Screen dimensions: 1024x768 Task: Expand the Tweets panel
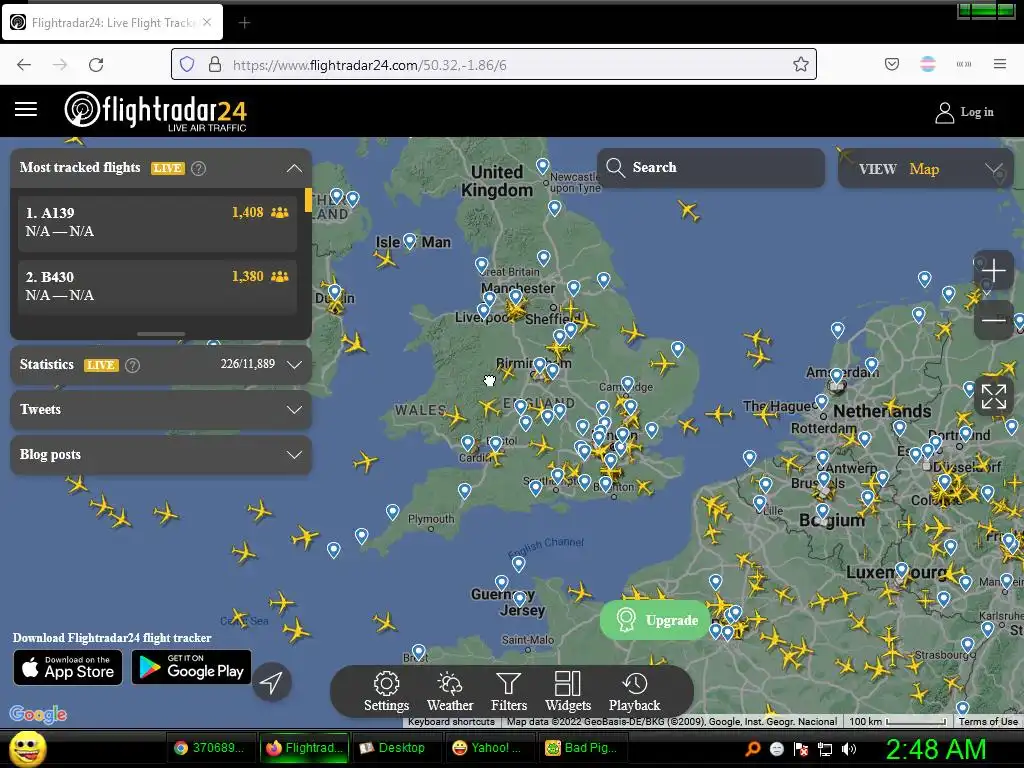(161, 409)
